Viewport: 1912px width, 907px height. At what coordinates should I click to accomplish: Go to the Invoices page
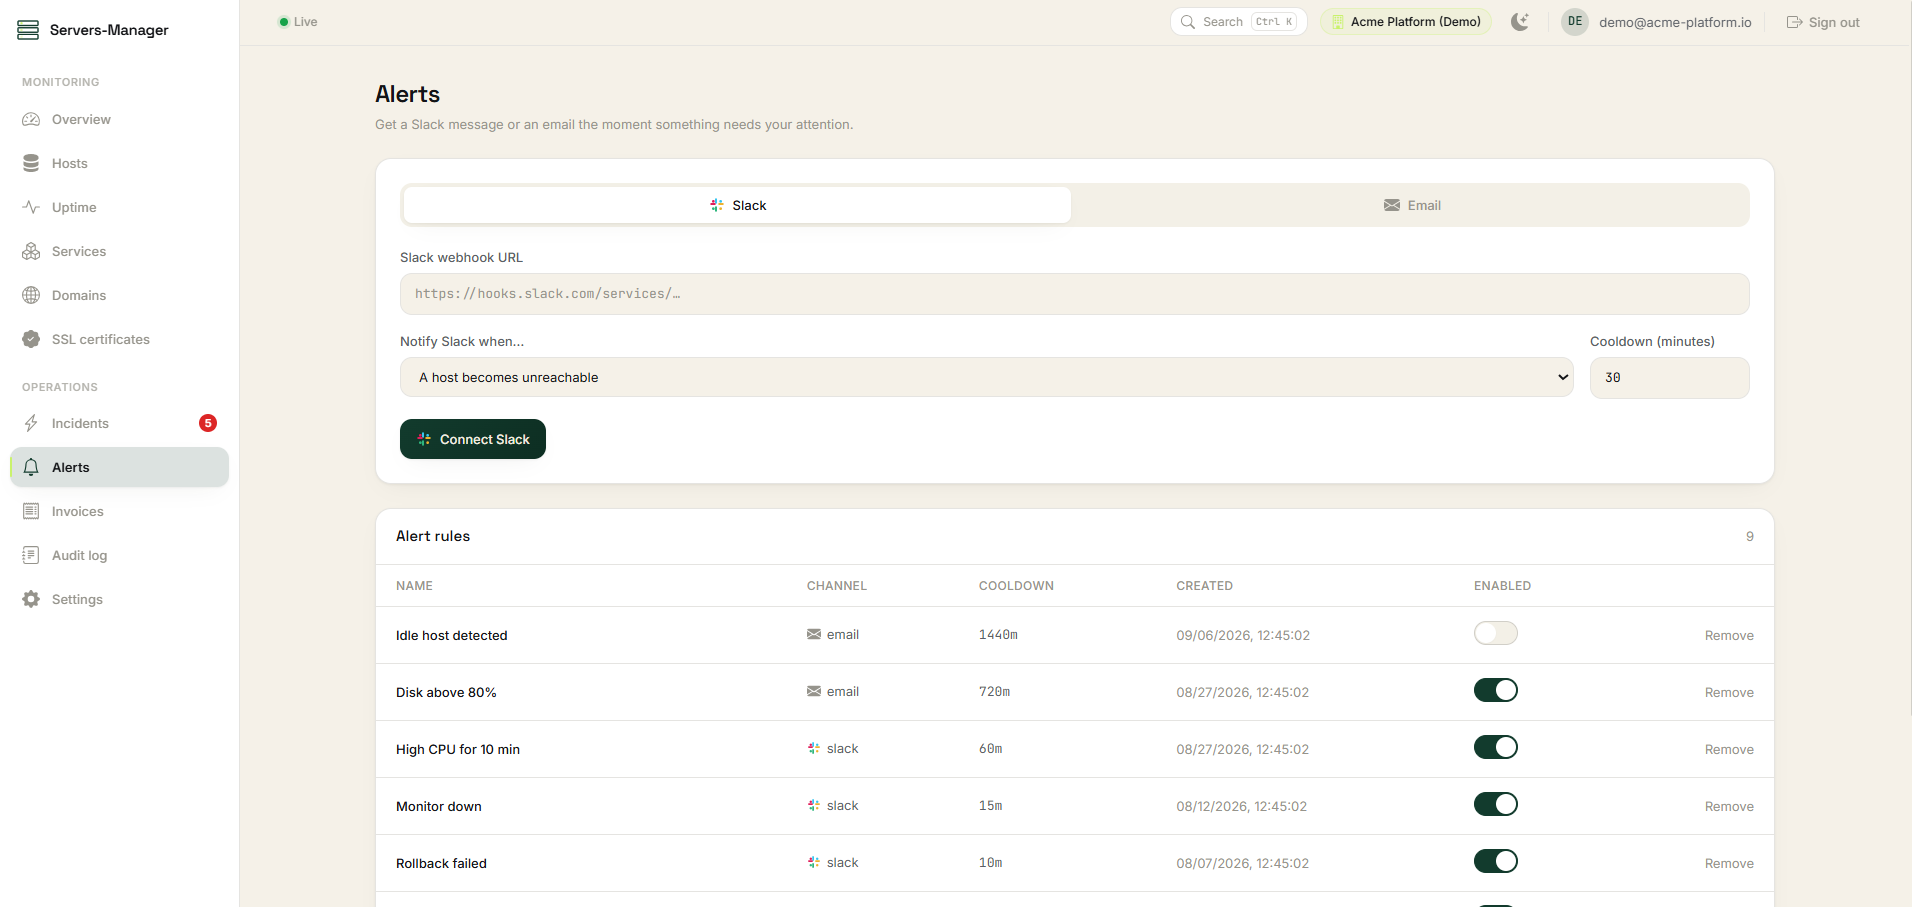click(119, 511)
